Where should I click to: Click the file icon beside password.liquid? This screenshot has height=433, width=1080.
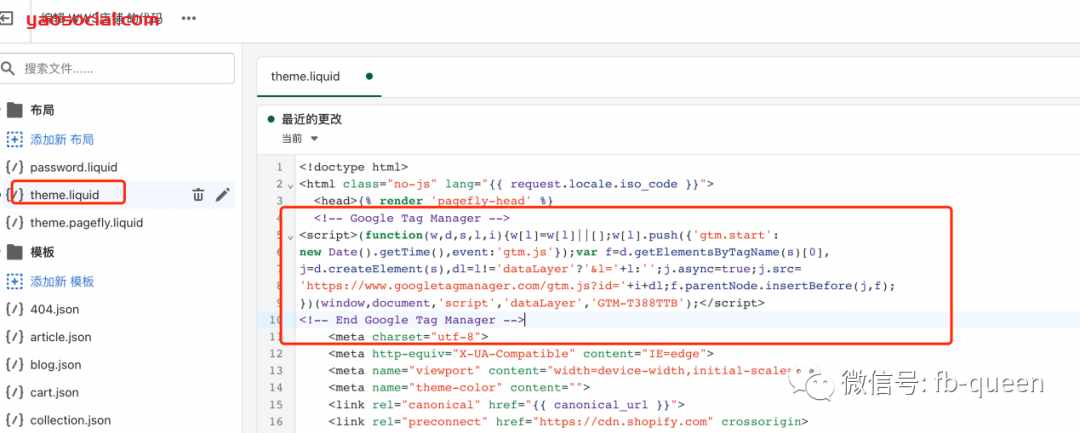click(14, 167)
